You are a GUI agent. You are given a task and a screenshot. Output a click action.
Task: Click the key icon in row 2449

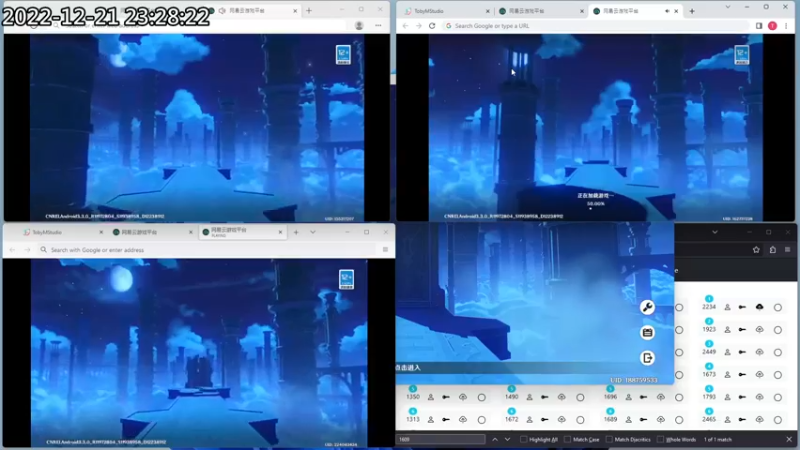tap(742, 352)
